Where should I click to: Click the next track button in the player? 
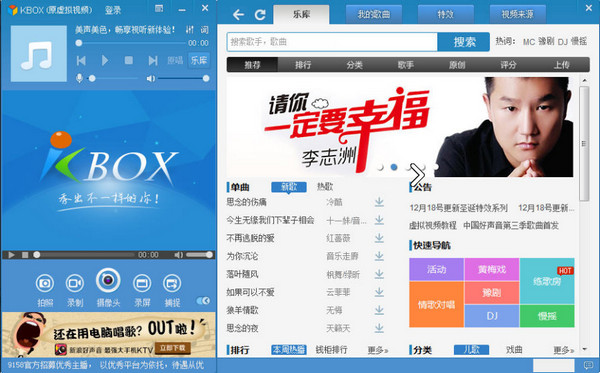(x=153, y=60)
